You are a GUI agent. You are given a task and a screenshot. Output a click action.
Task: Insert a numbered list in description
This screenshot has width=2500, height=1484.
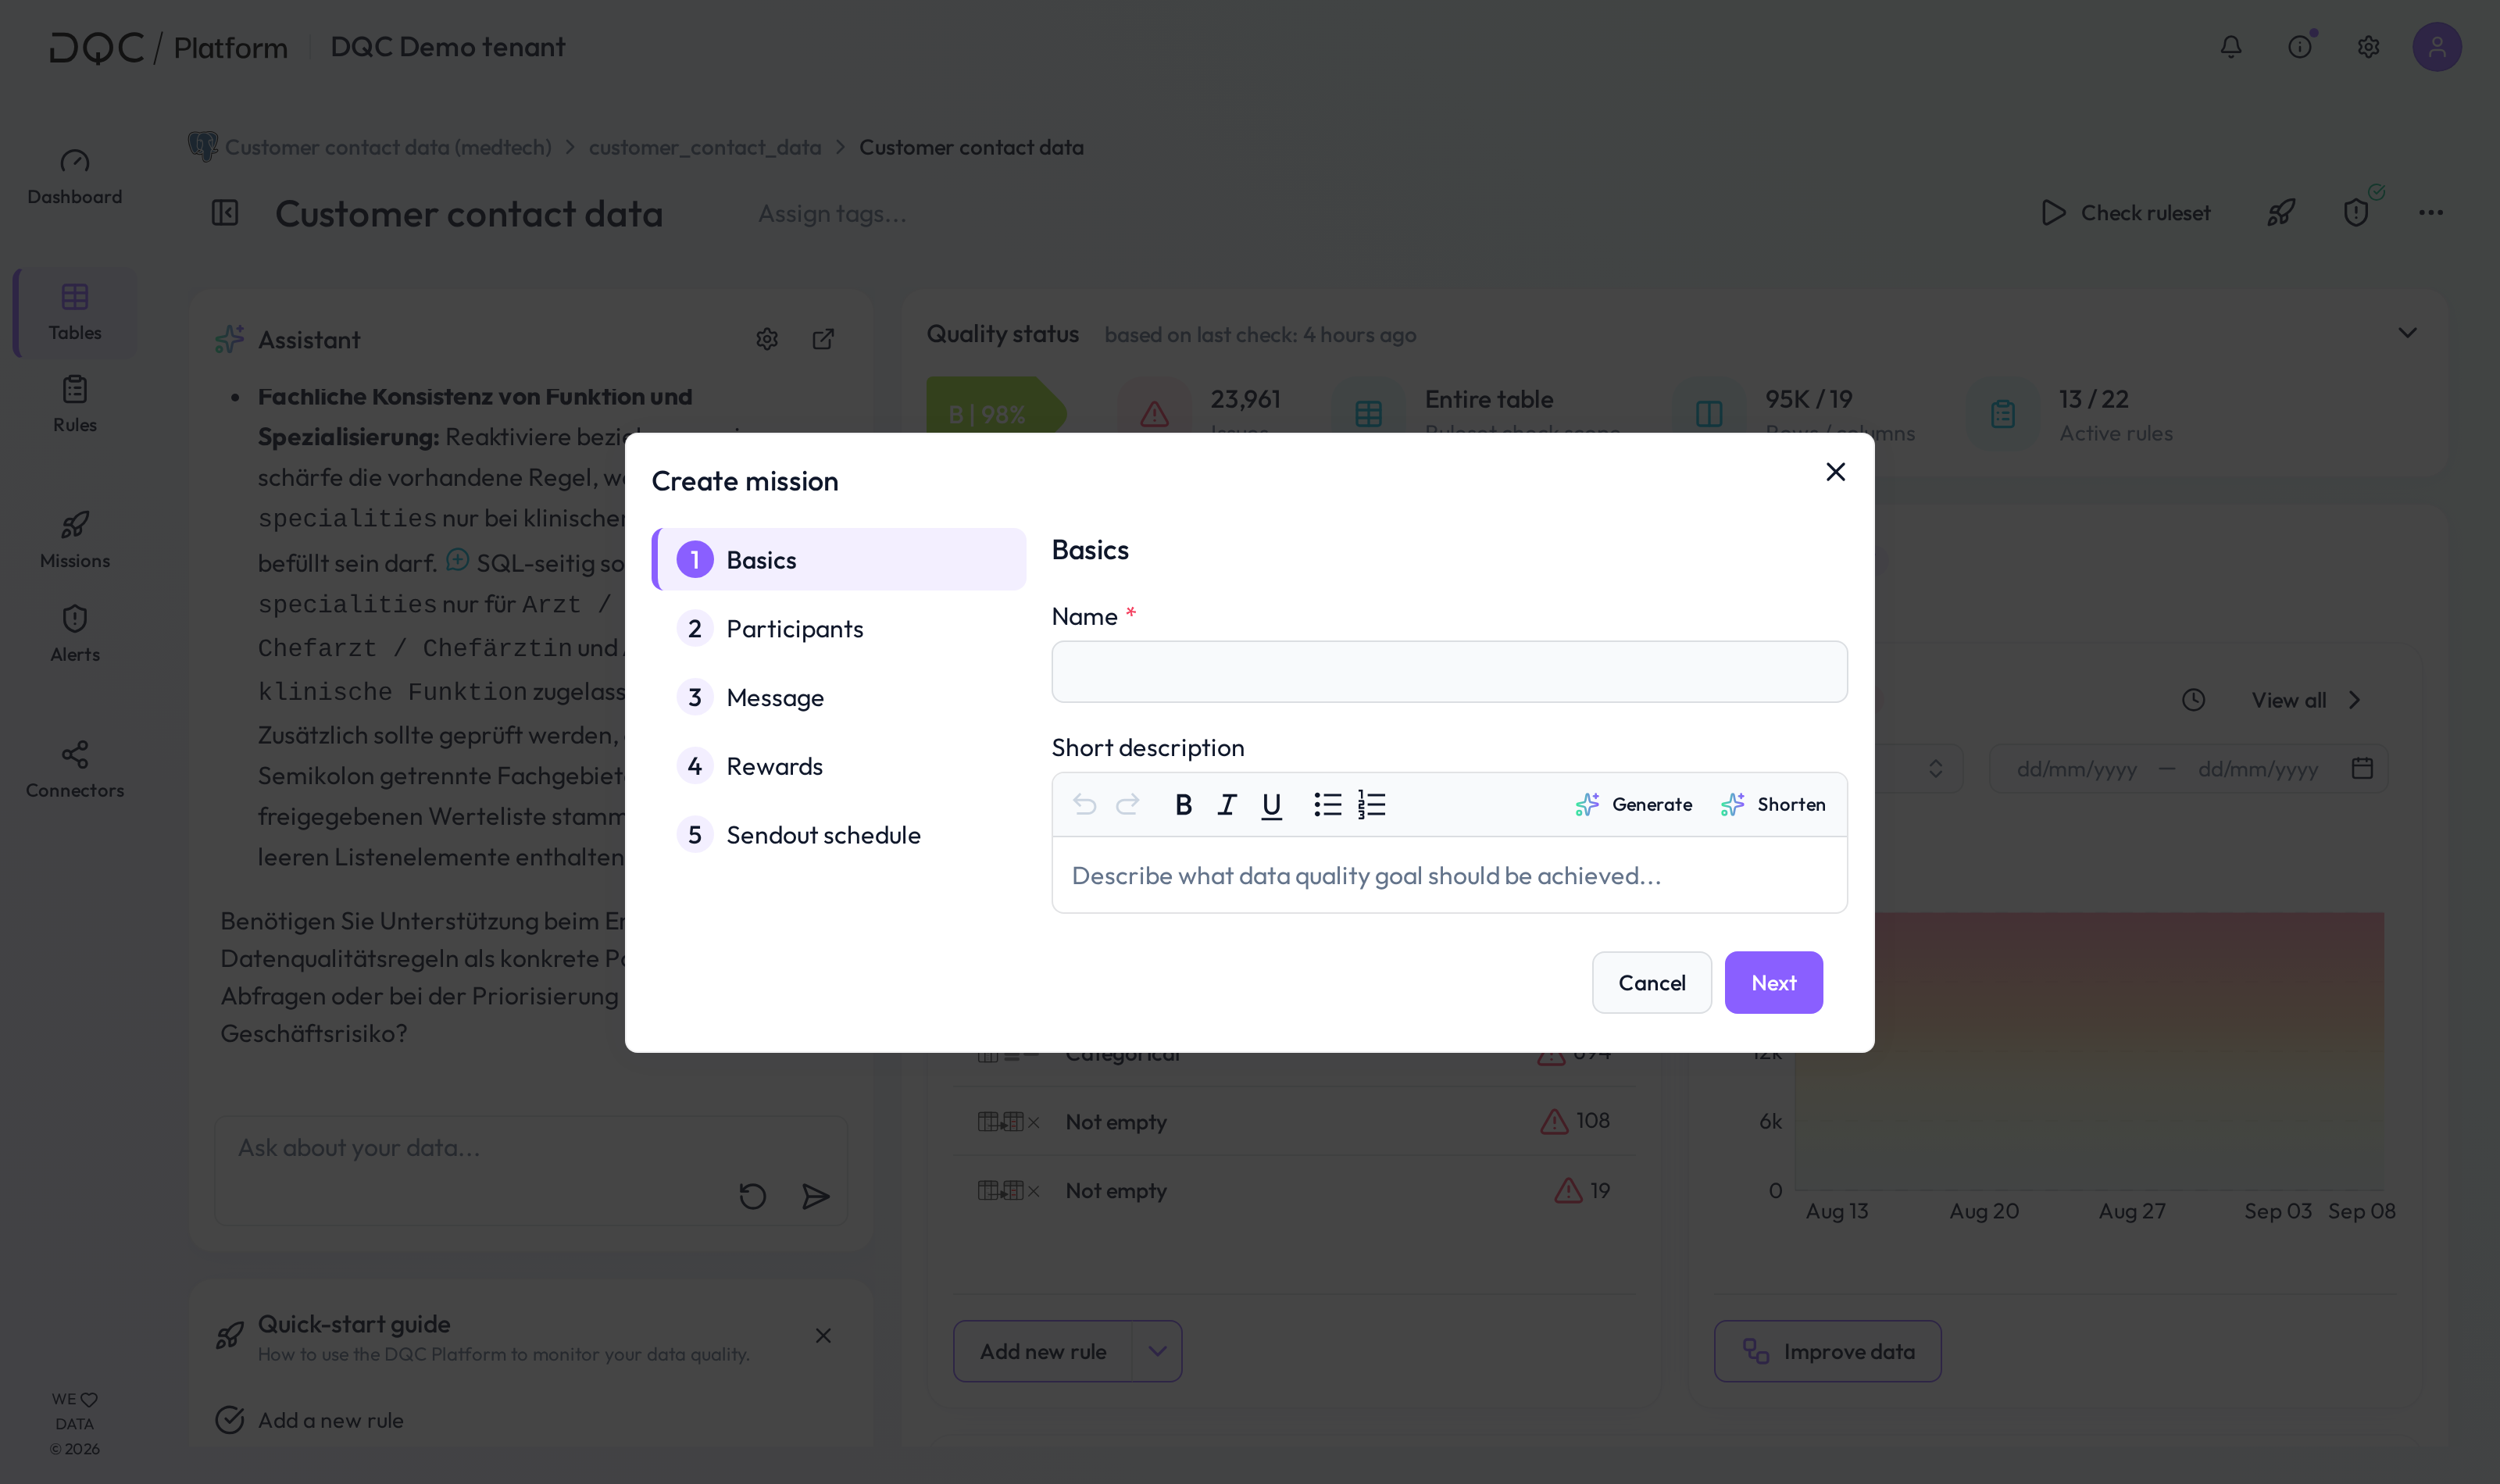pos(1371,805)
